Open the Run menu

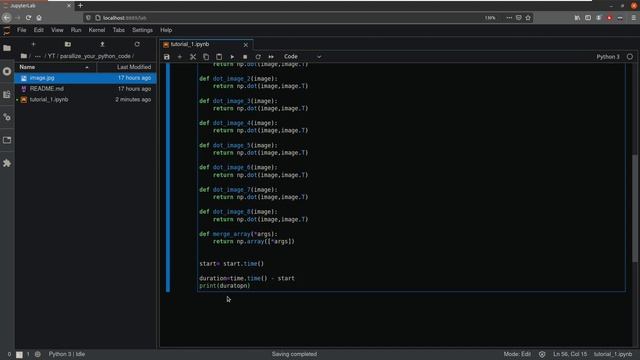[x=76, y=30]
